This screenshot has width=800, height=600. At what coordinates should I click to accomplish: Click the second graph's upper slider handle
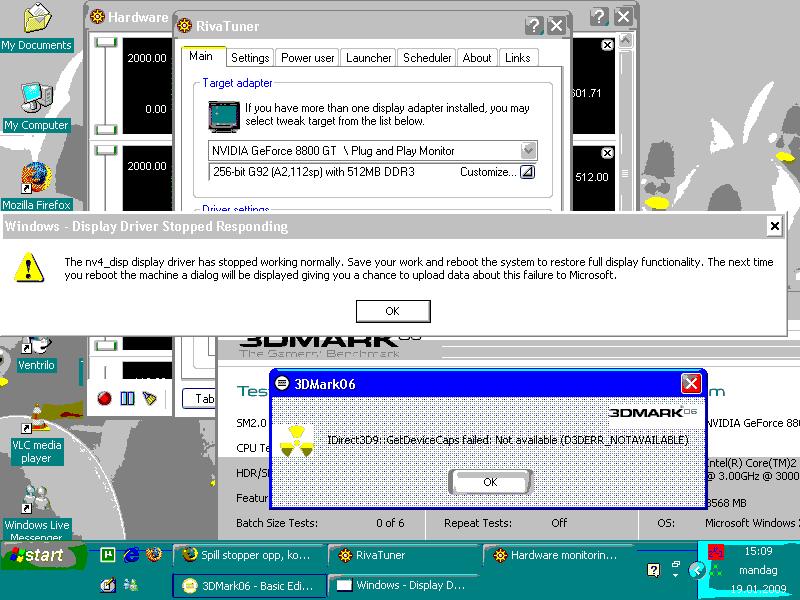click(x=106, y=150)
